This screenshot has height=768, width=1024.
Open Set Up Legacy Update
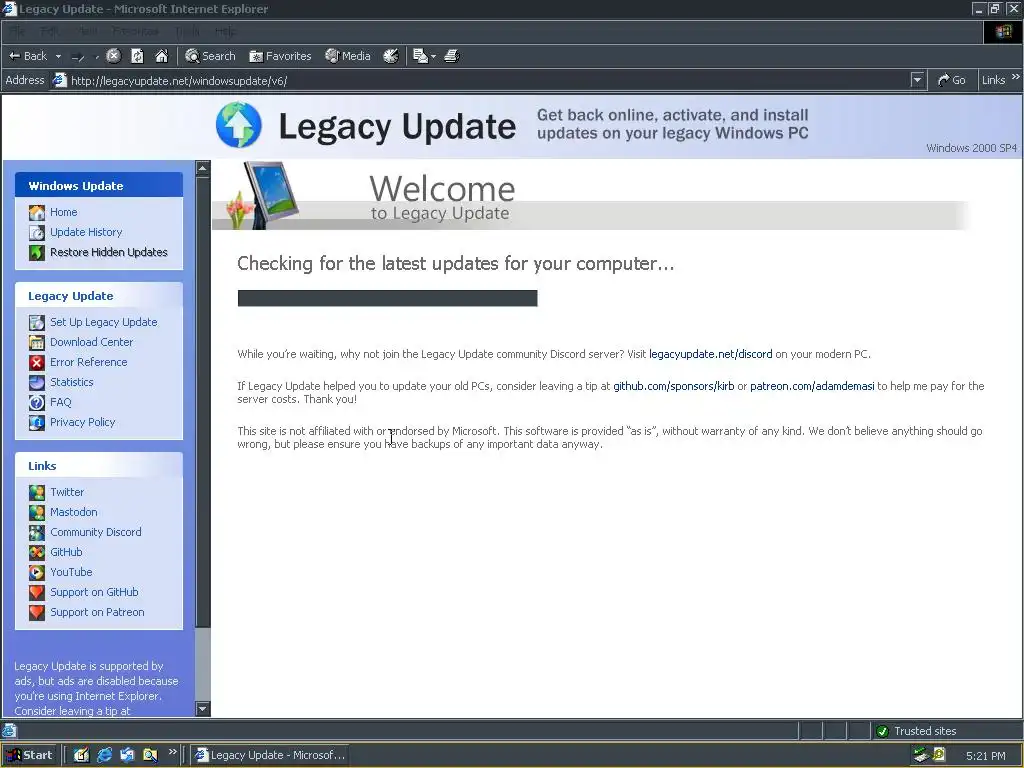(104, 322)
